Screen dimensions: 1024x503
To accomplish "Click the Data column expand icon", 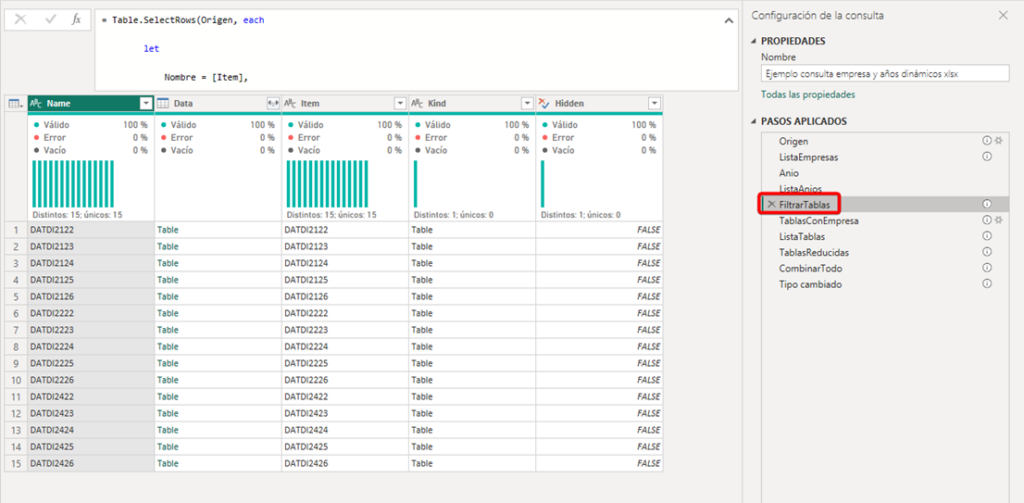I will point(272,103).
